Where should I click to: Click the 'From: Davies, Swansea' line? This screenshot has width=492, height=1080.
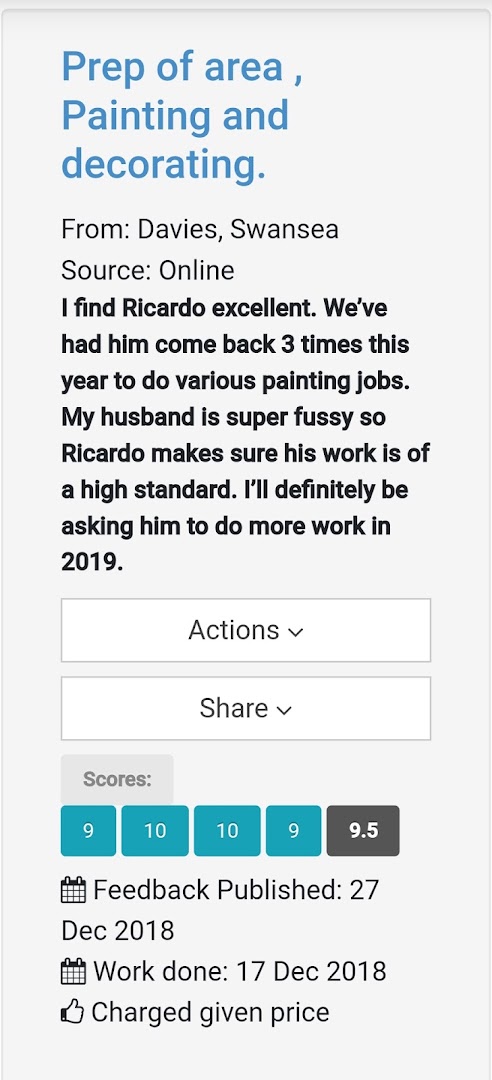tap(200, 229)
